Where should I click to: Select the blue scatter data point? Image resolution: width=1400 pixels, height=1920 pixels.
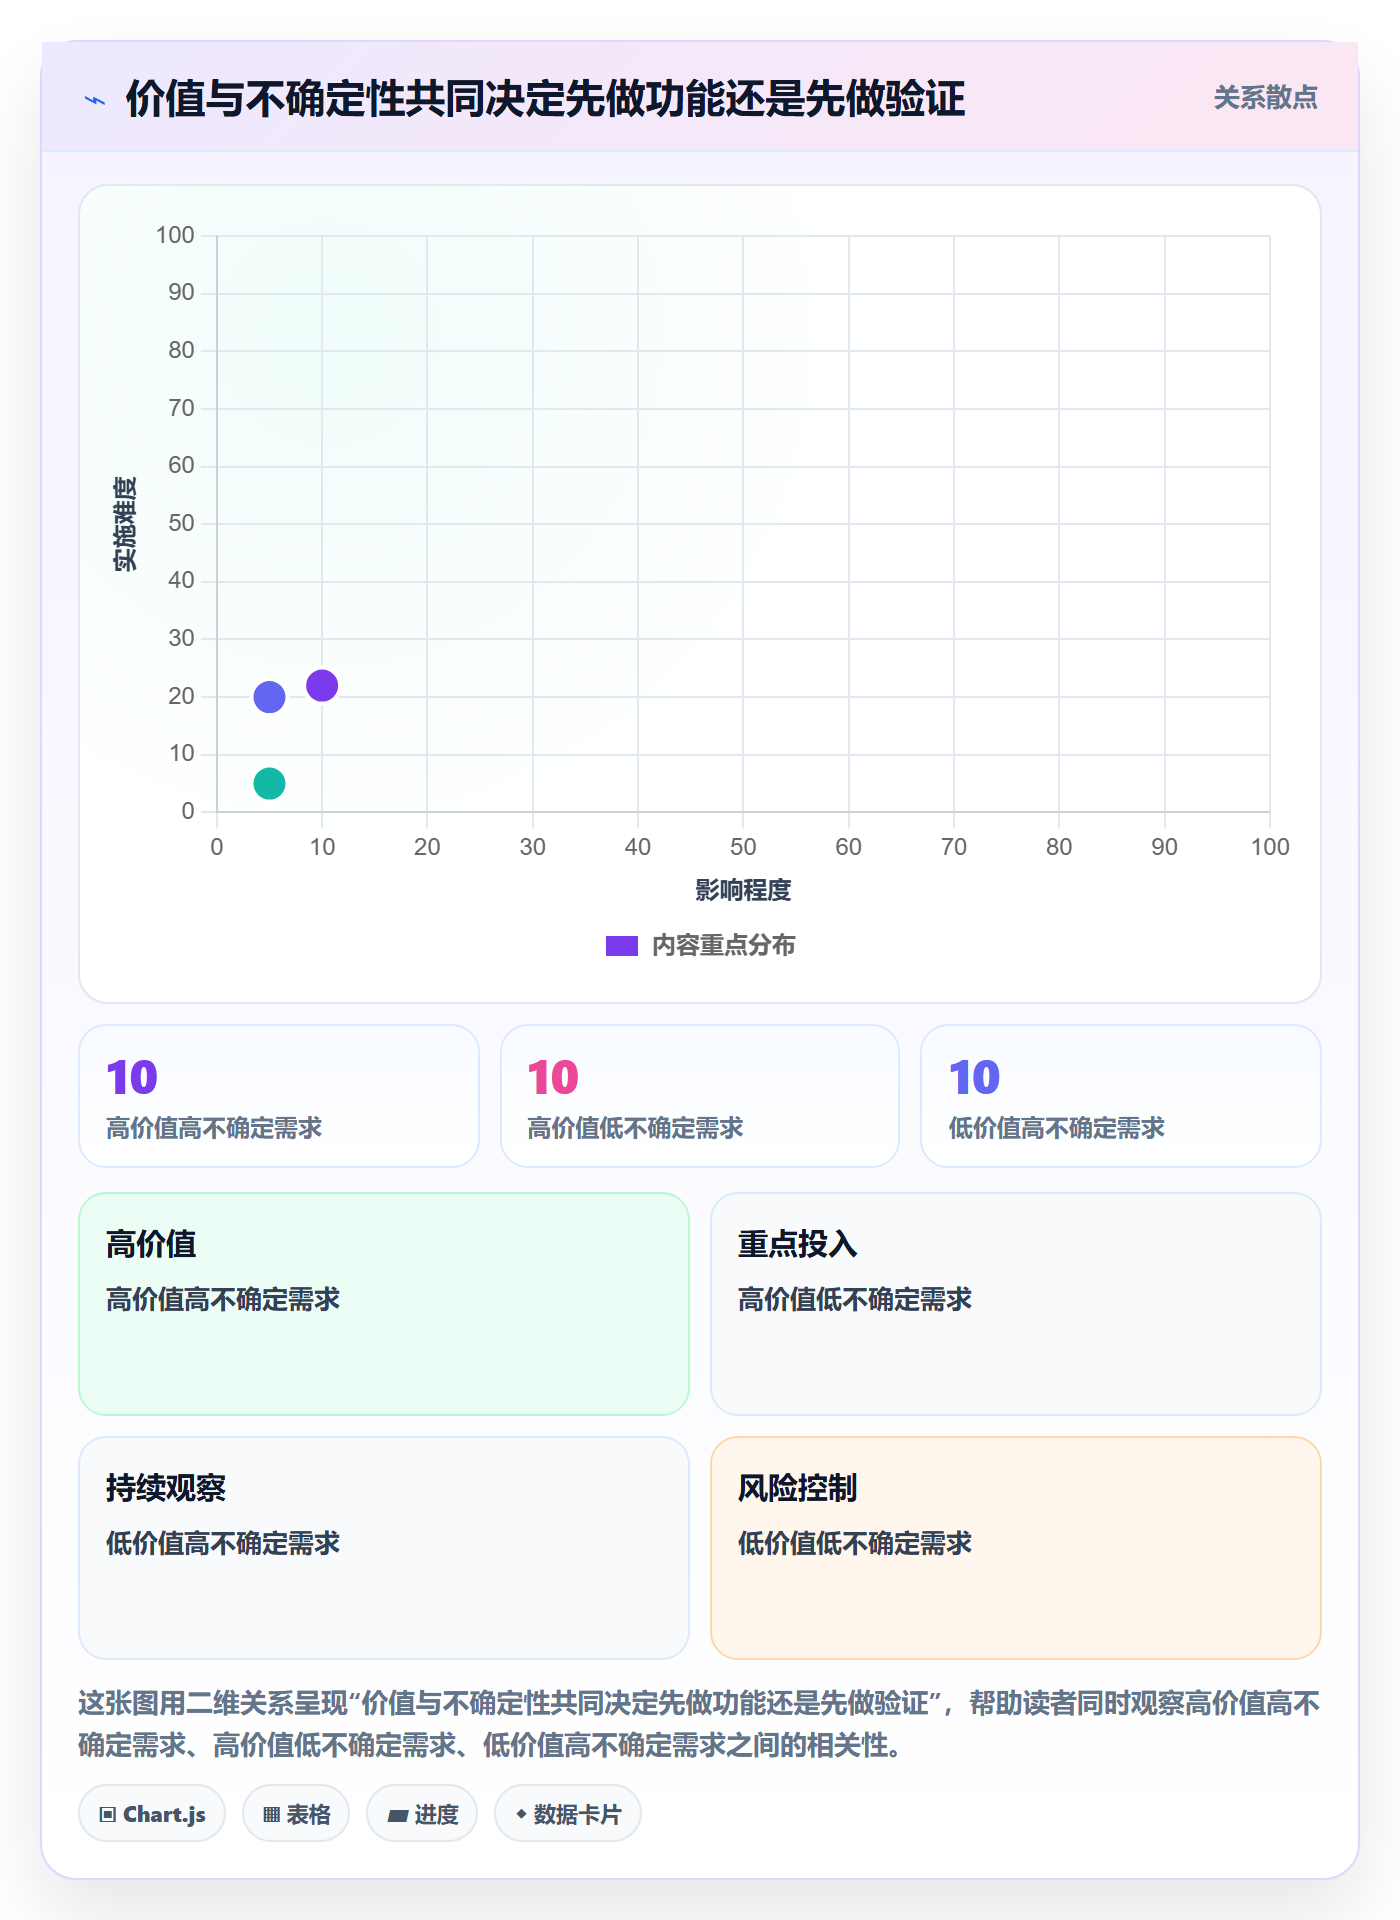269,697
